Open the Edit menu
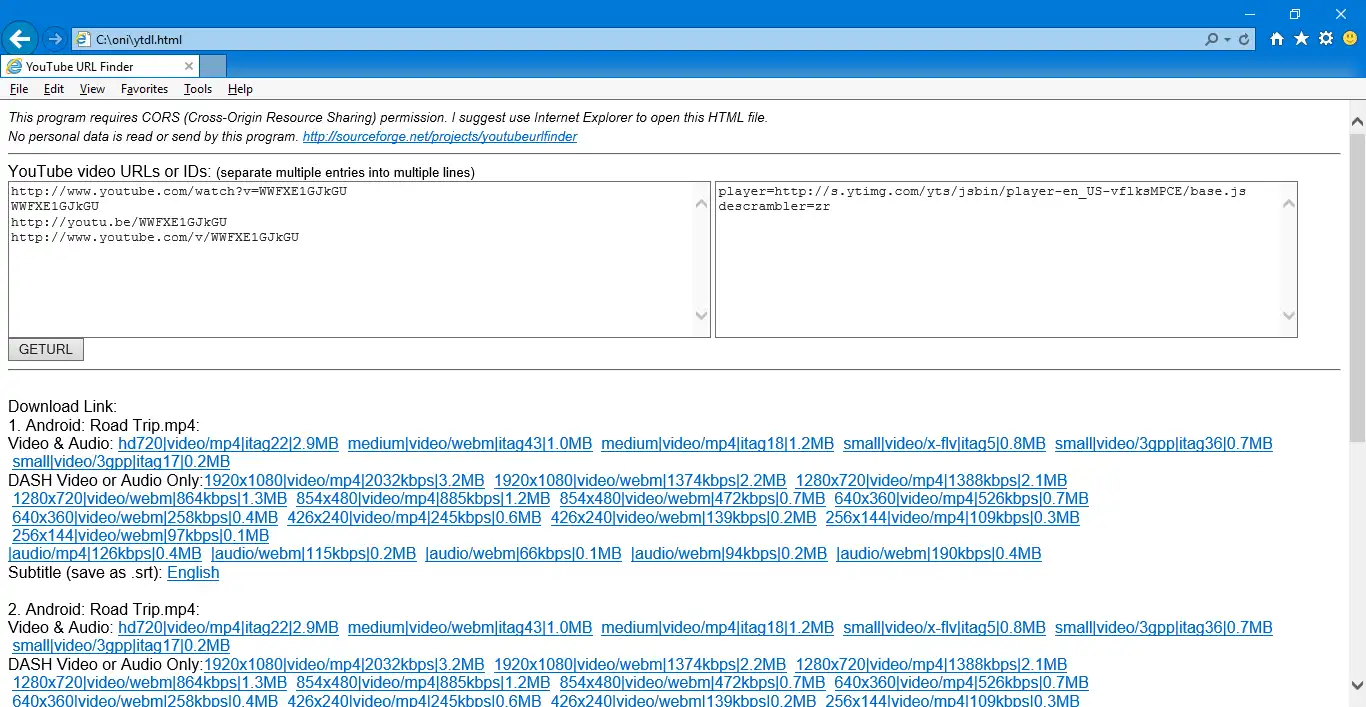Viewport: 1366px width, 707px height. coord(54,89)
